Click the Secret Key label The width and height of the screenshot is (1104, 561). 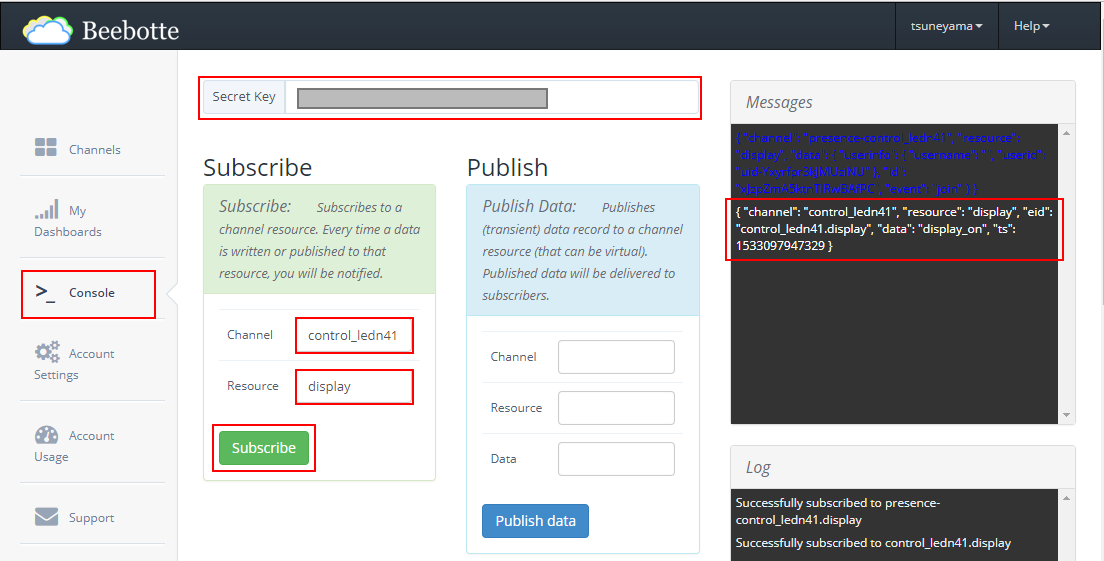(244, 97)
